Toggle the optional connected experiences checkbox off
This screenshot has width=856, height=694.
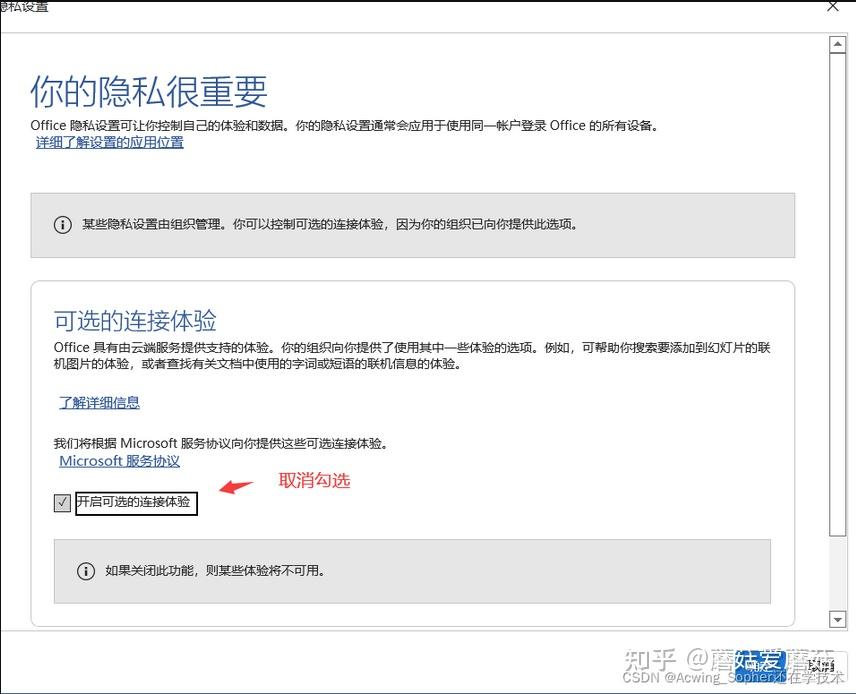[62, 502]
